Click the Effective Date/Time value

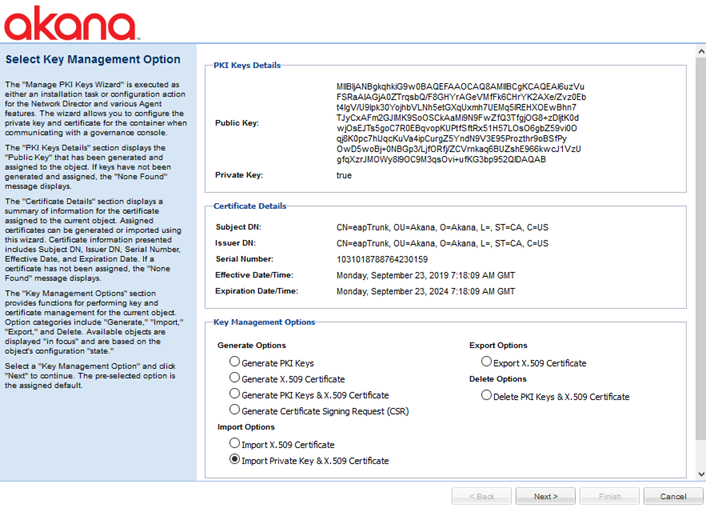pos(425,276)
